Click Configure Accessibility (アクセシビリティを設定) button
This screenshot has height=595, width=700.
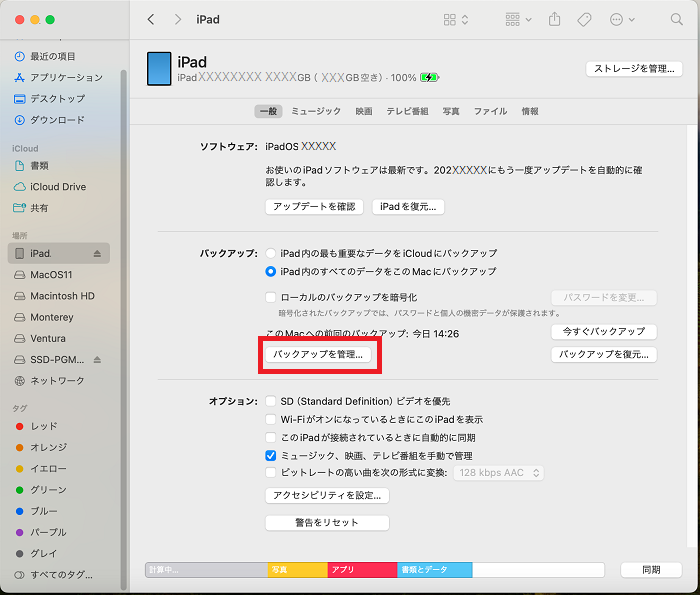click(327, 495)
